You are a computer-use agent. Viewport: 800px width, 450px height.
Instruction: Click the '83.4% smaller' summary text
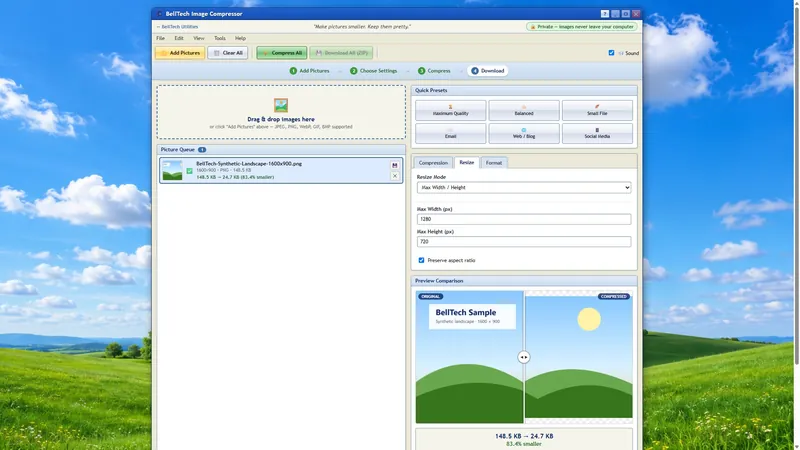click(524, 444)
